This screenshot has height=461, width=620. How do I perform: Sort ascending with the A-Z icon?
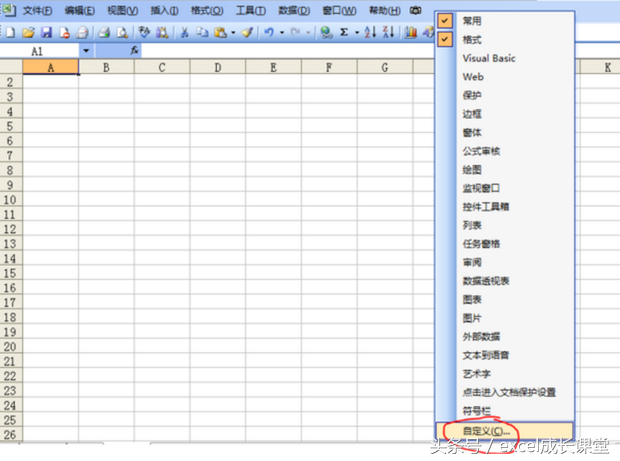tap(370, 32)
